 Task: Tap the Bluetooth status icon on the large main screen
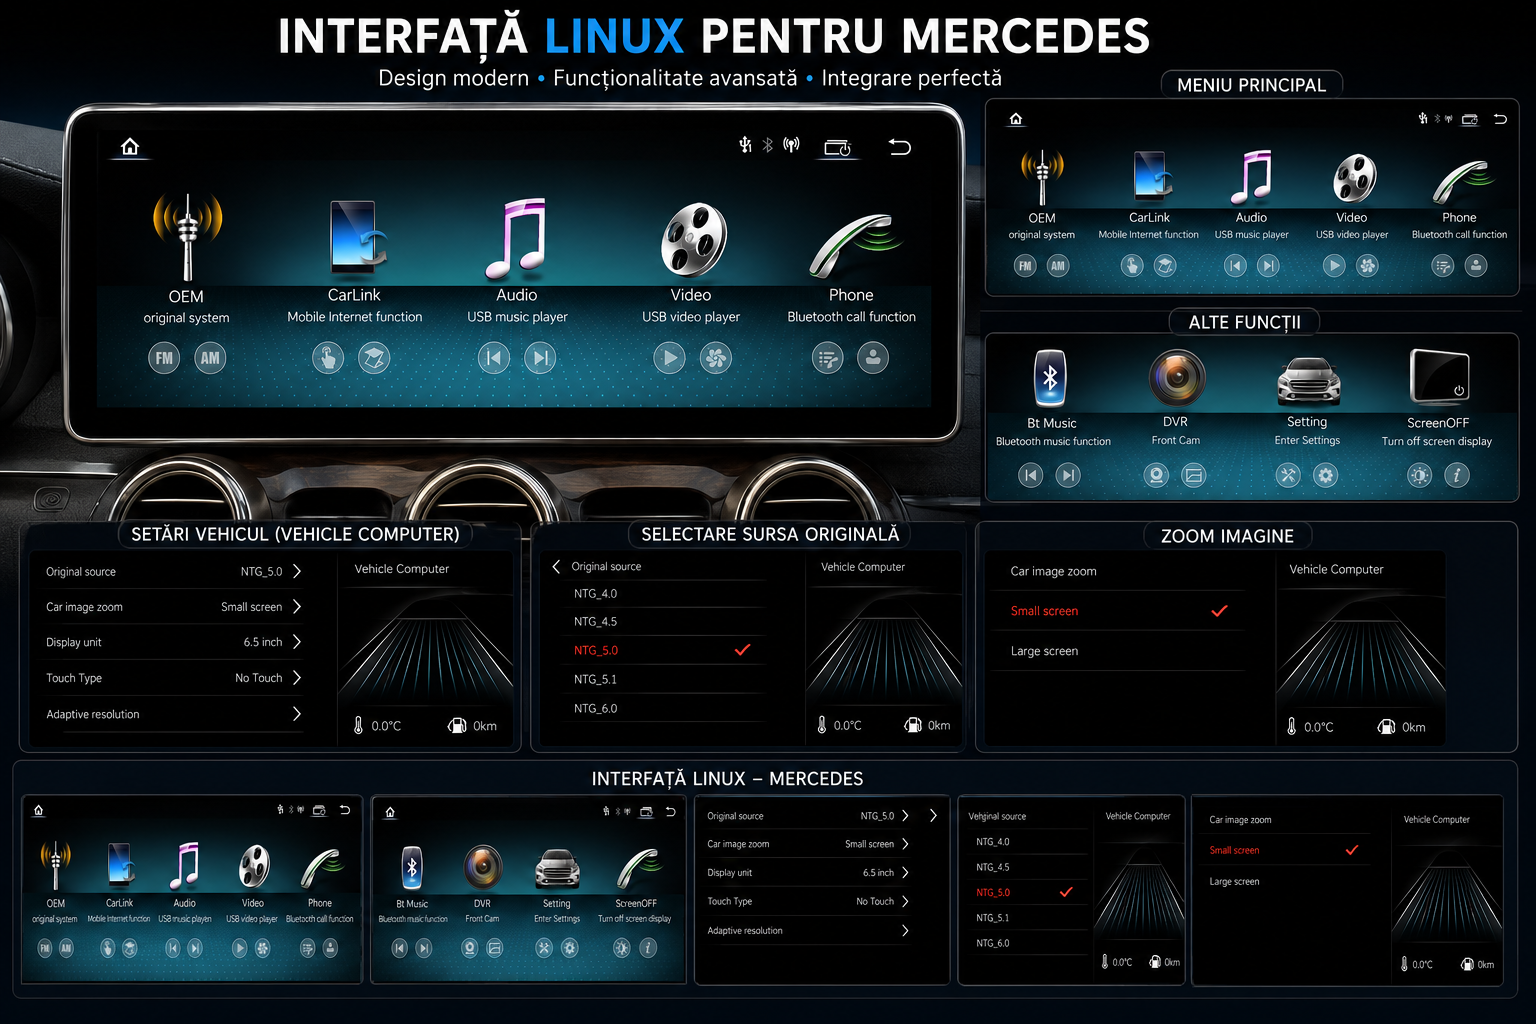[x=768, y=145]
